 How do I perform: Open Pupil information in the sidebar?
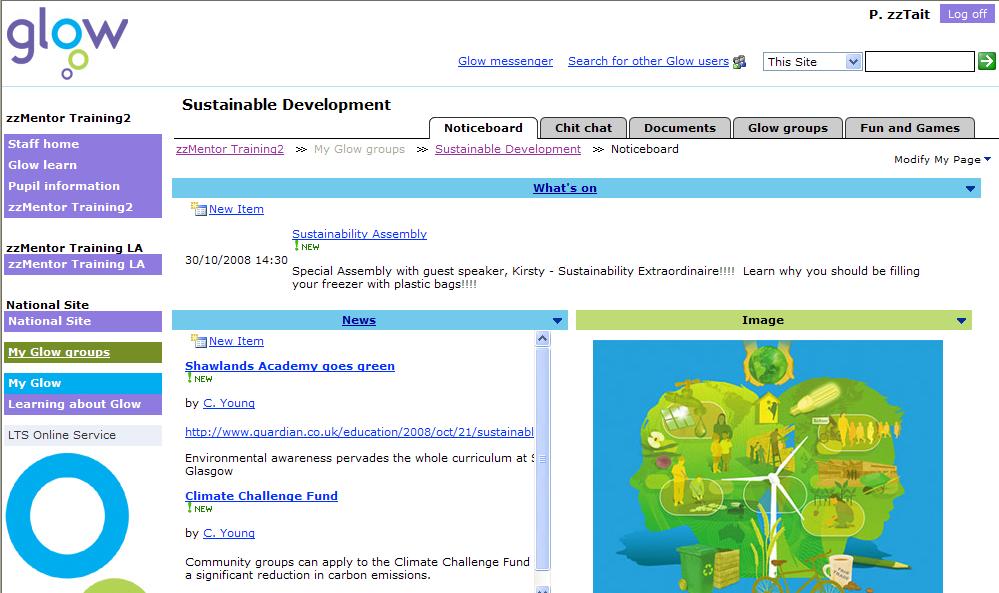[x=83, y=186]
